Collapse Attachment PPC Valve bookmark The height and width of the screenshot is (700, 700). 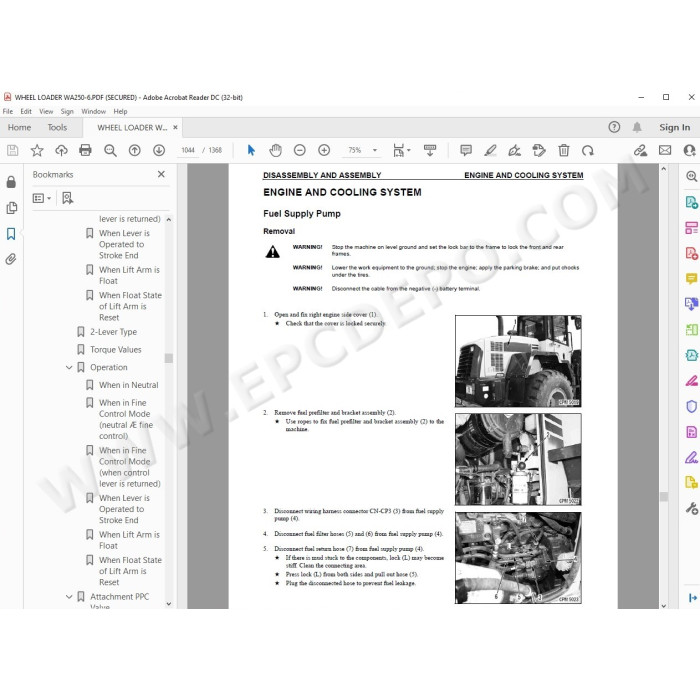pos(69,597)
